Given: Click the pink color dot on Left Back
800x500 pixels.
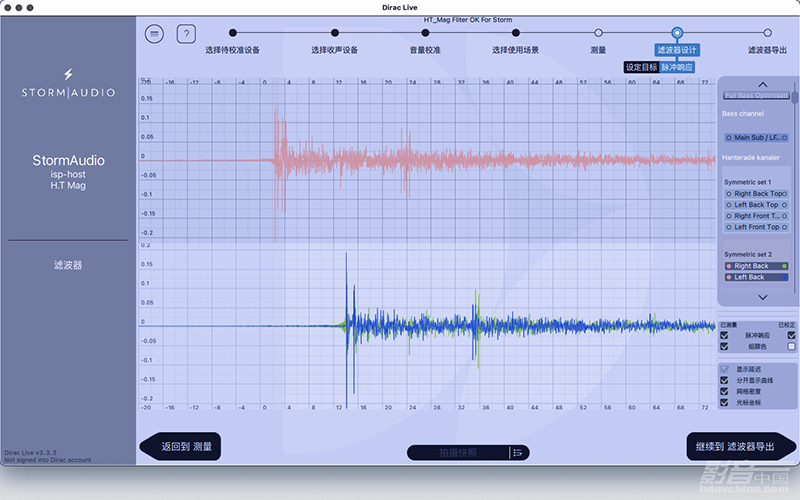Looking at the screenshot, I should pyautogui.click(x=729, y=278).
